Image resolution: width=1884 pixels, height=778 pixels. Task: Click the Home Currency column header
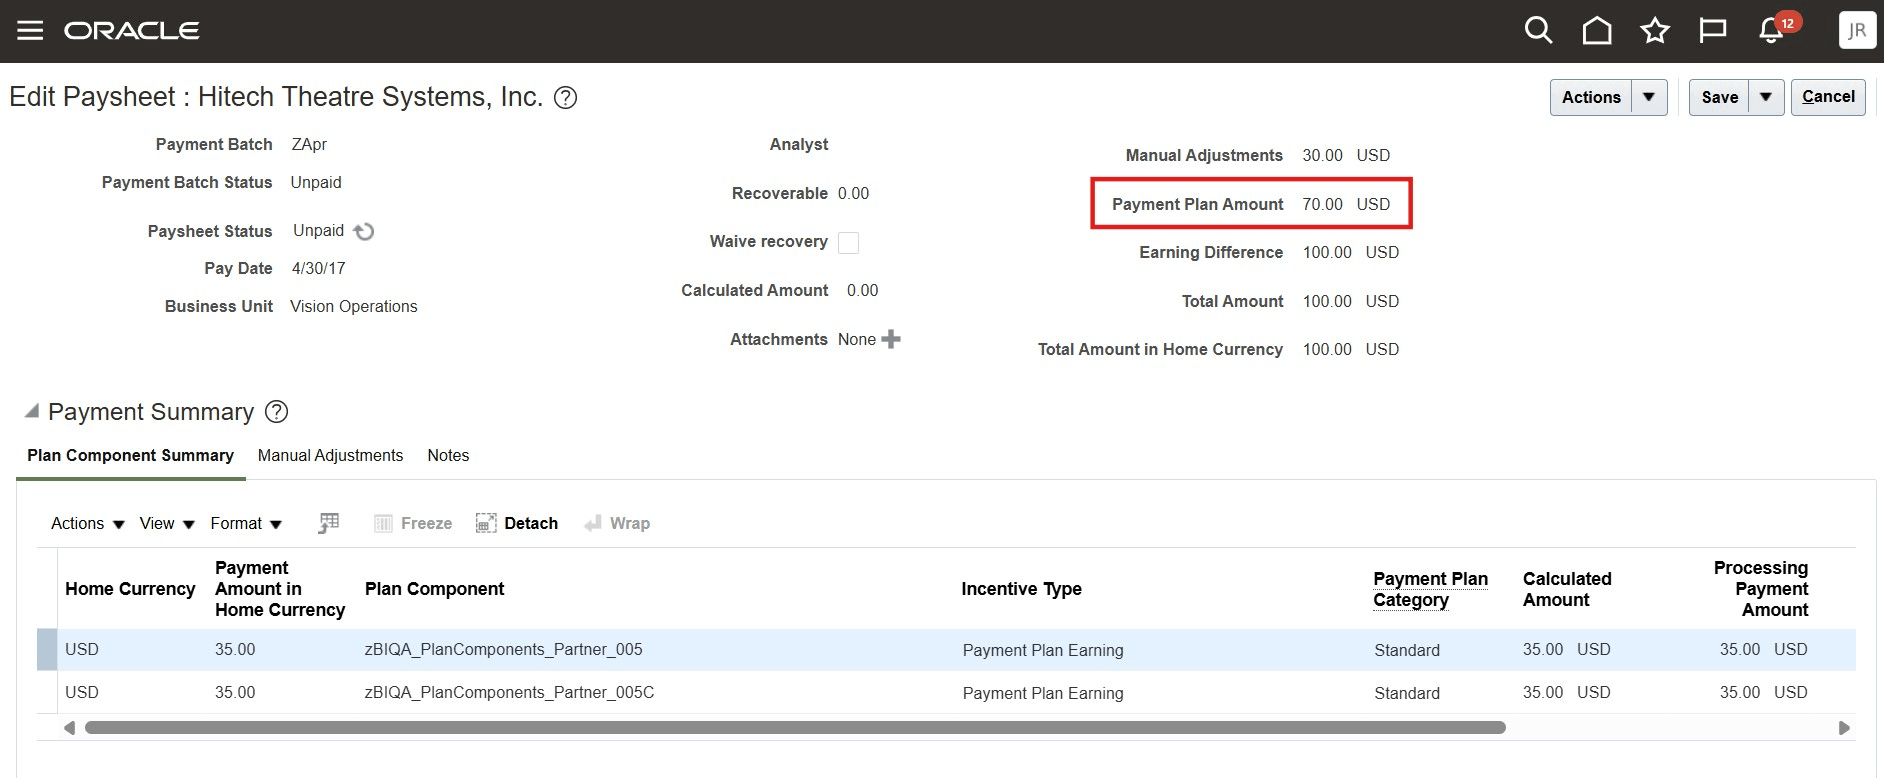tap(130, 589)
